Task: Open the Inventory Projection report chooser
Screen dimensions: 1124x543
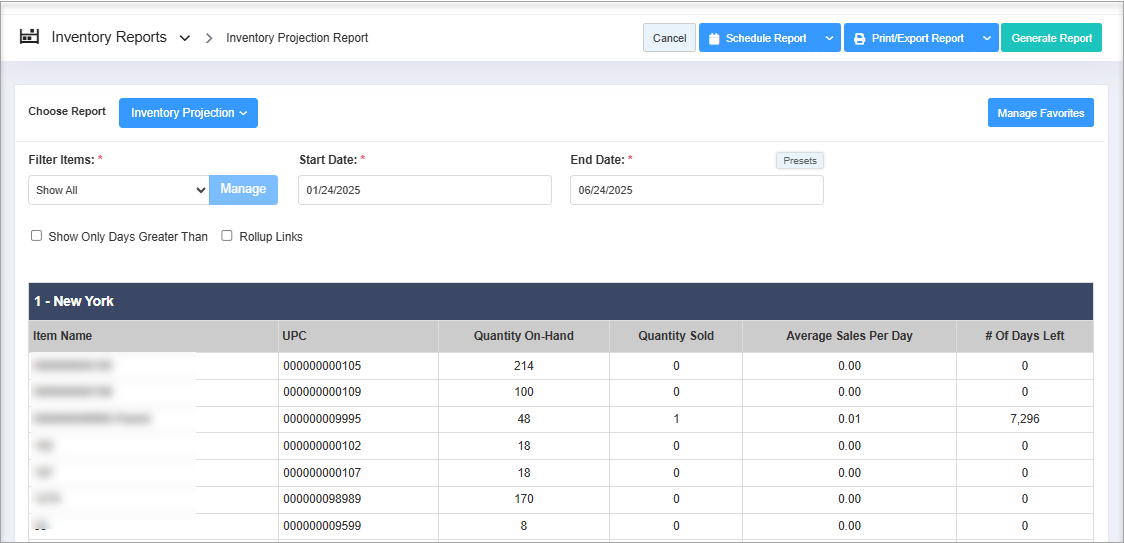Action: point(188,113)
